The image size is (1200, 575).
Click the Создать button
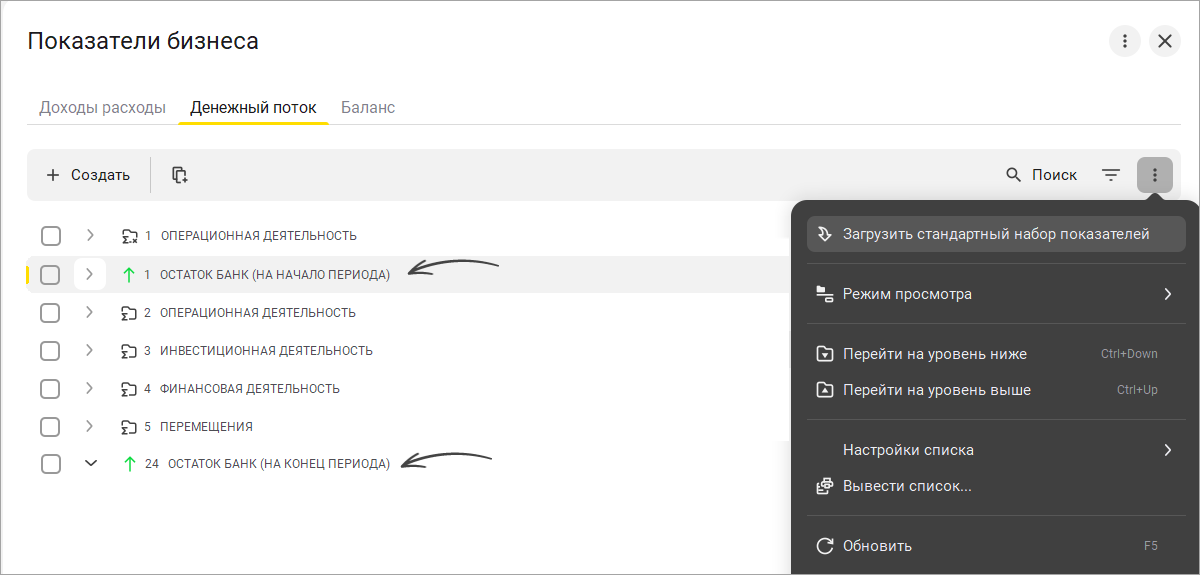[x=88, y=175]
